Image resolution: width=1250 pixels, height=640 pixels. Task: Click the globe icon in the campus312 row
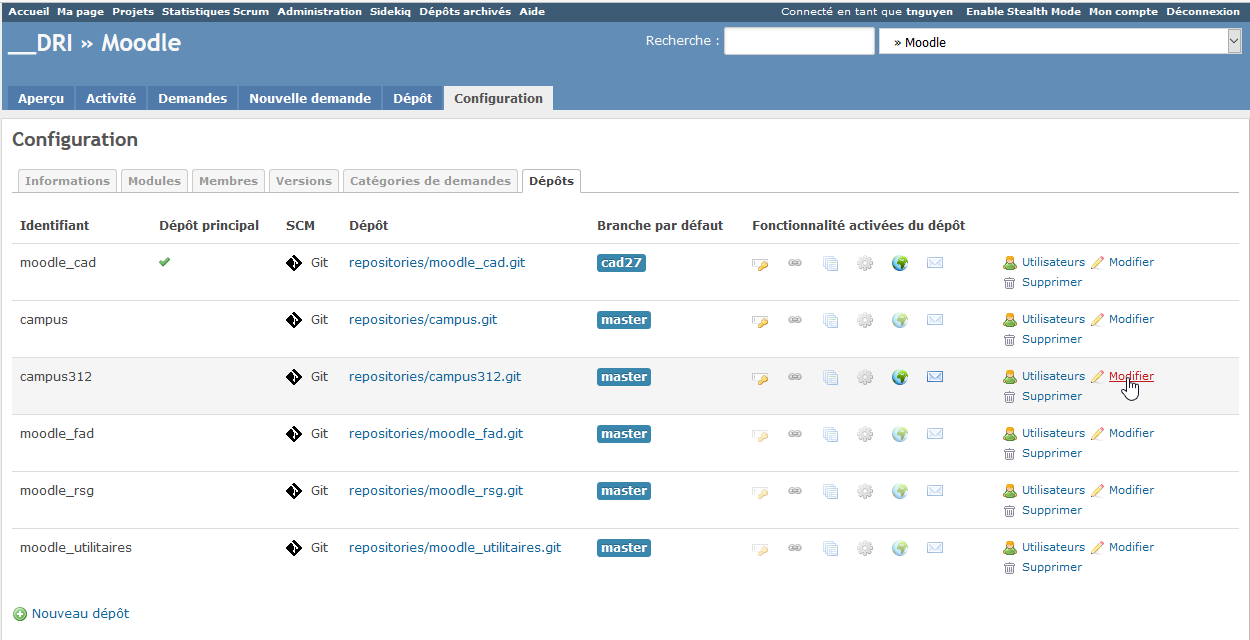point(900,377)
